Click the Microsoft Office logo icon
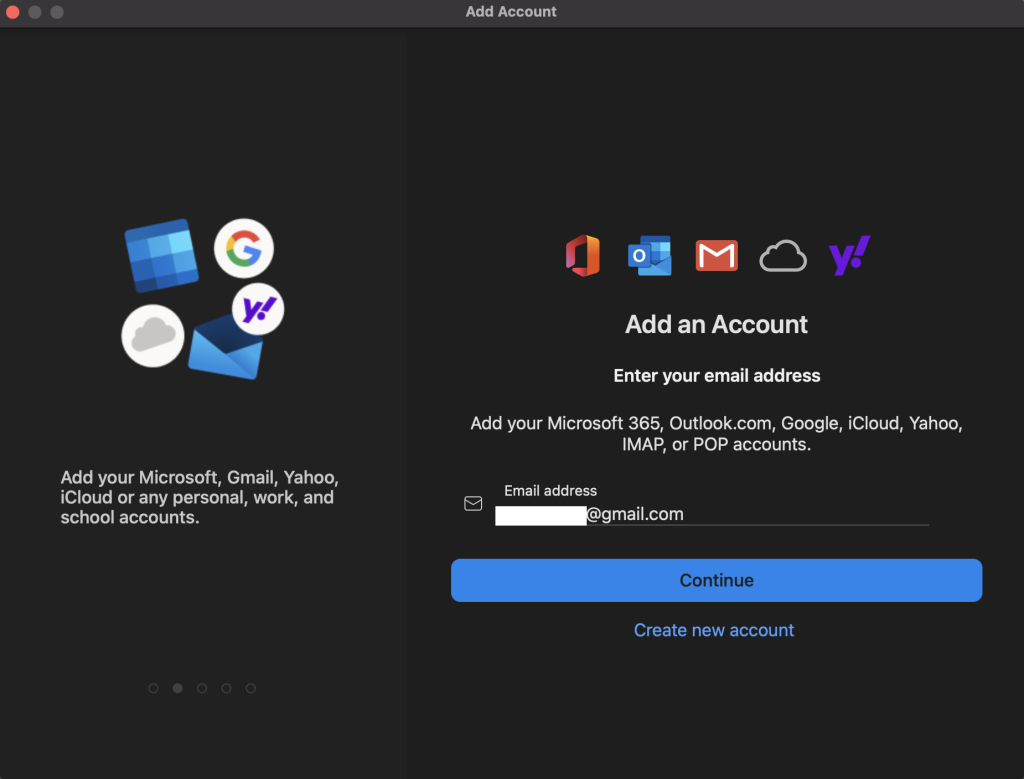1024x779 pixels. coord(582,256)
